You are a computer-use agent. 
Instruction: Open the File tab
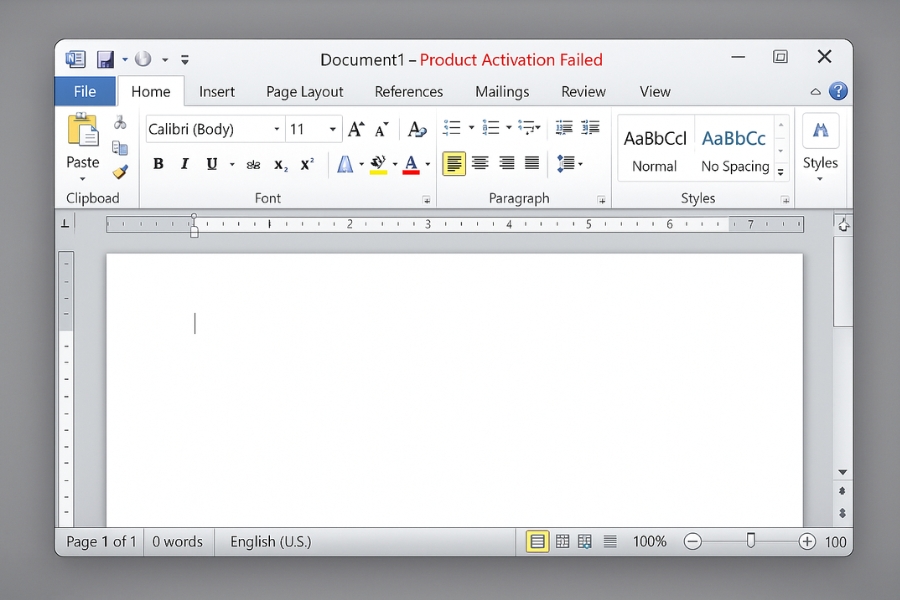85,91
